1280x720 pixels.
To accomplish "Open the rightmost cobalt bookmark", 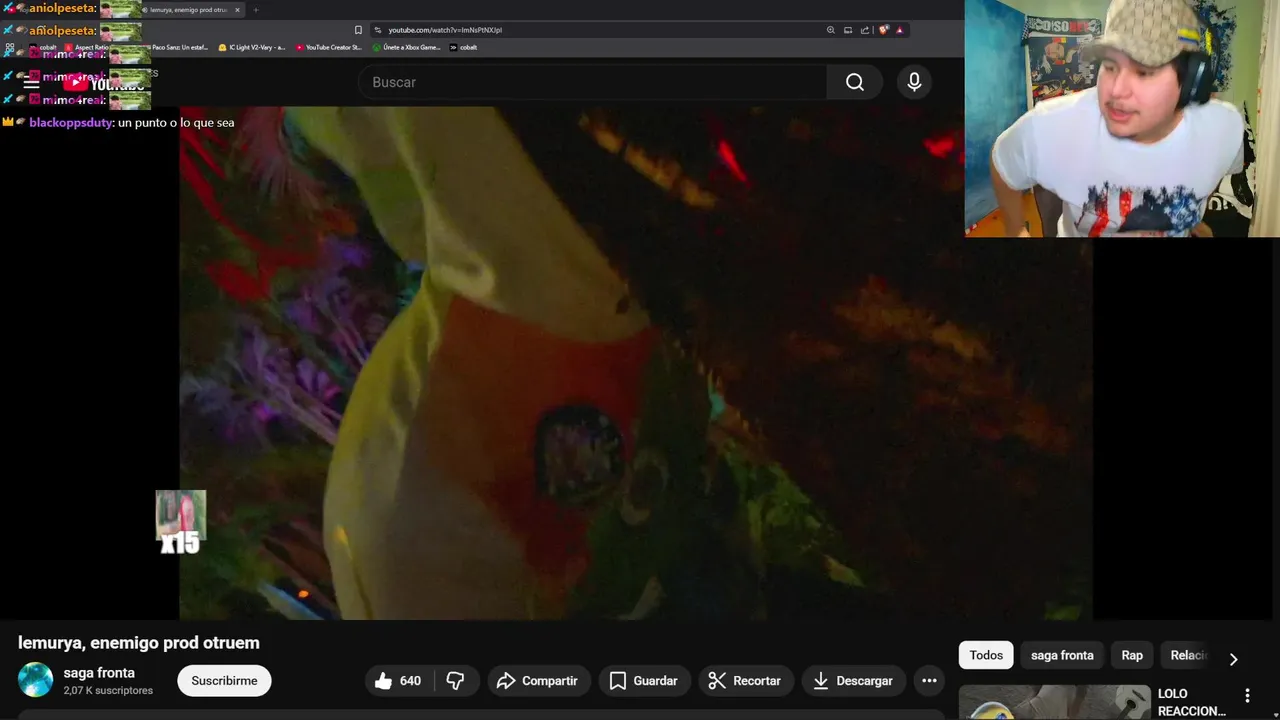I will [463, 47].
